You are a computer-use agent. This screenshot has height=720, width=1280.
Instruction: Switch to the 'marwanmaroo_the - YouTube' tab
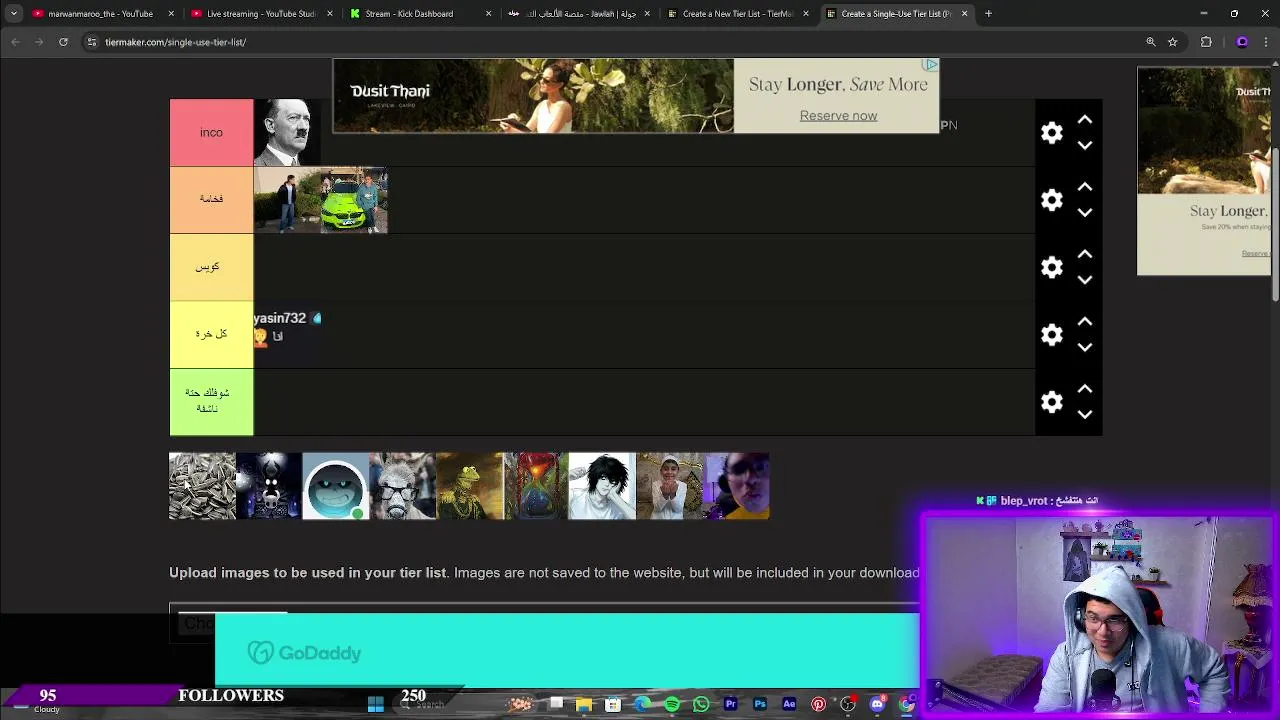pyautogui.click(x=102, y=14)
